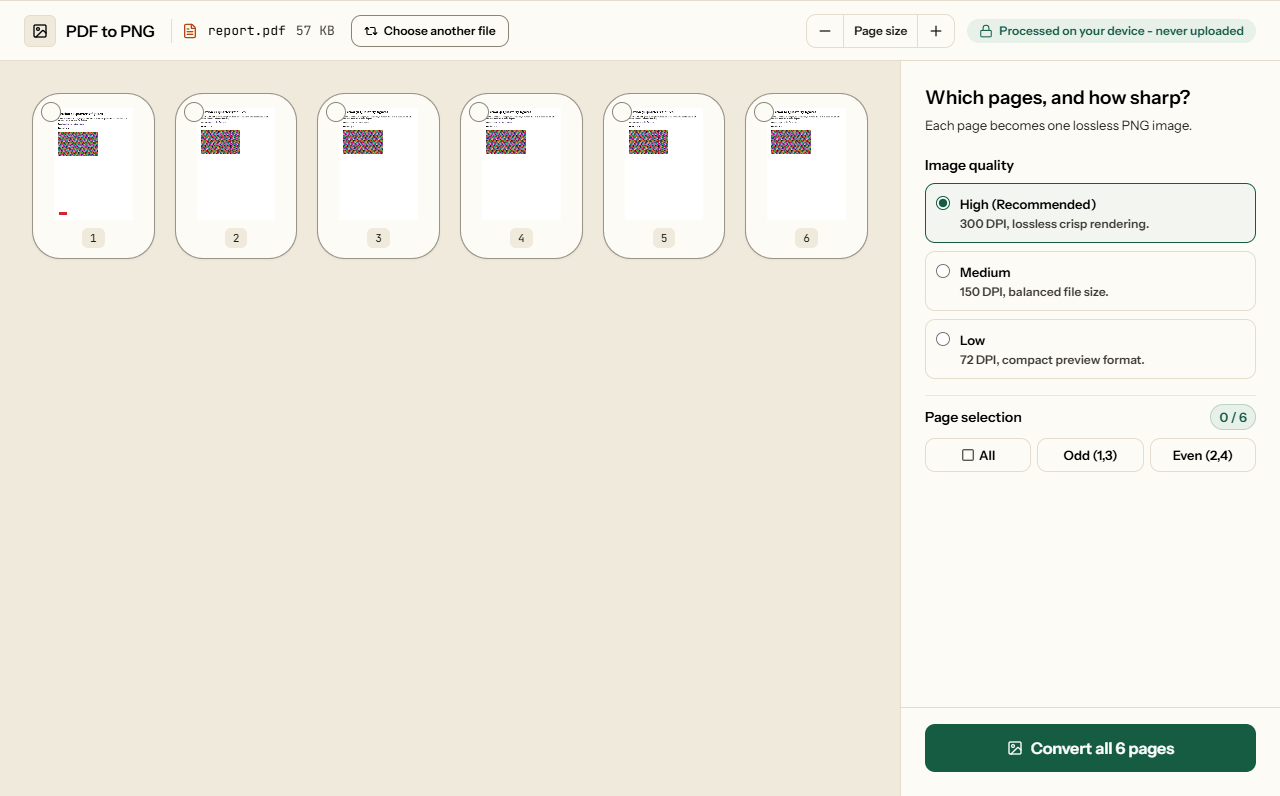The image size is (1280, 796).
Task: Select page 1 using its circle checkbox
Action: [x=51, y=112]
